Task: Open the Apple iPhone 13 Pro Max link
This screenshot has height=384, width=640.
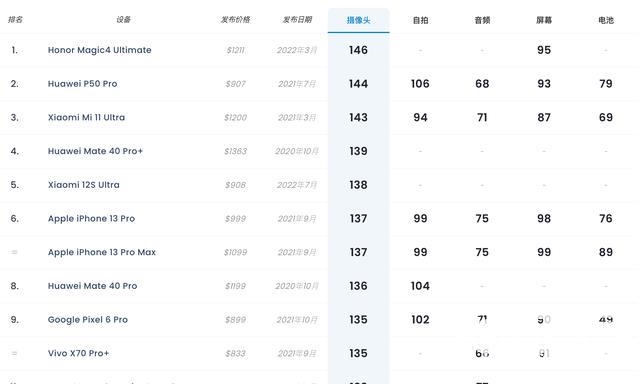Action: tap(102, 252)
